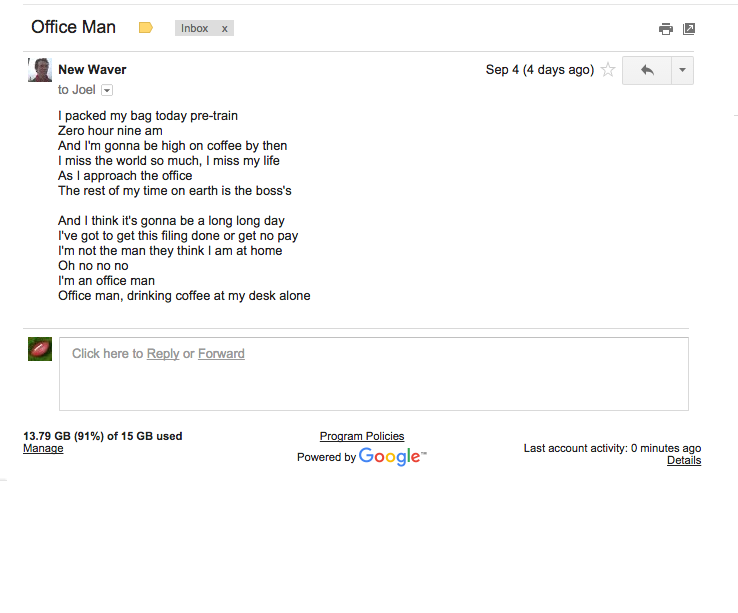Screen dimensions: 738x613
Task: Click the reply arrow button
Action: [647, 71]
